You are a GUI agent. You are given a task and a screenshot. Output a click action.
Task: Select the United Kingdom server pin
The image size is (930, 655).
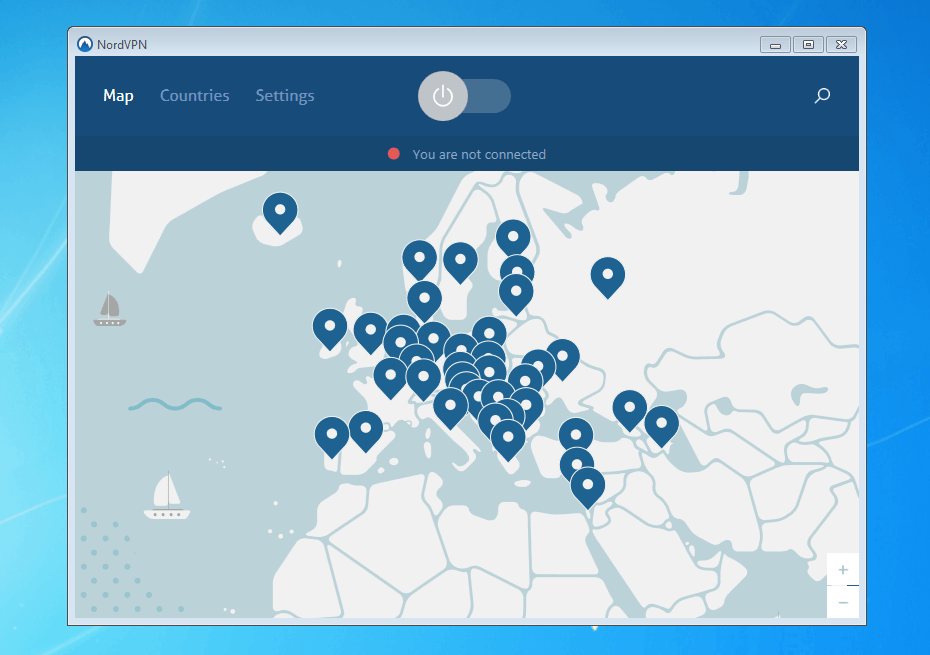(371, 333)
